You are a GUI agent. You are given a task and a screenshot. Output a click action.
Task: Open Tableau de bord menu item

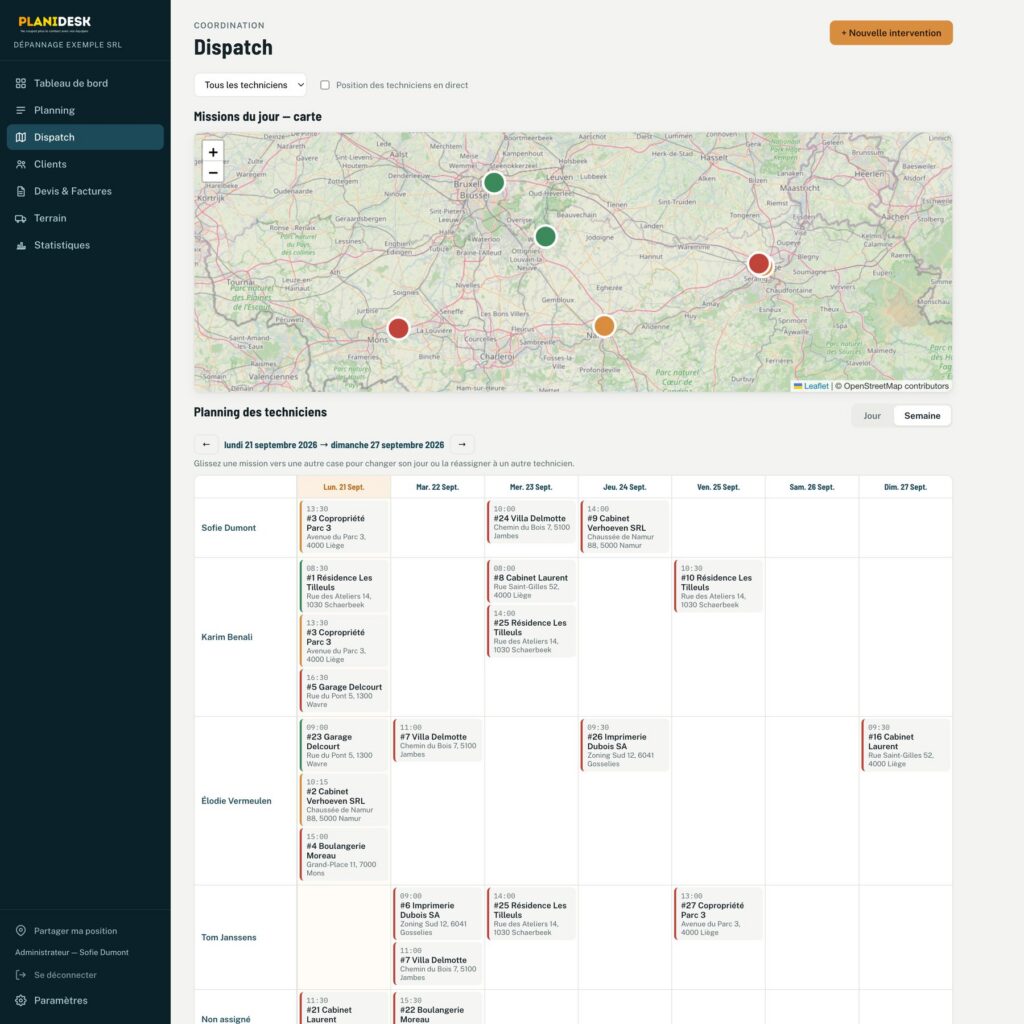(x=85, y=83)
